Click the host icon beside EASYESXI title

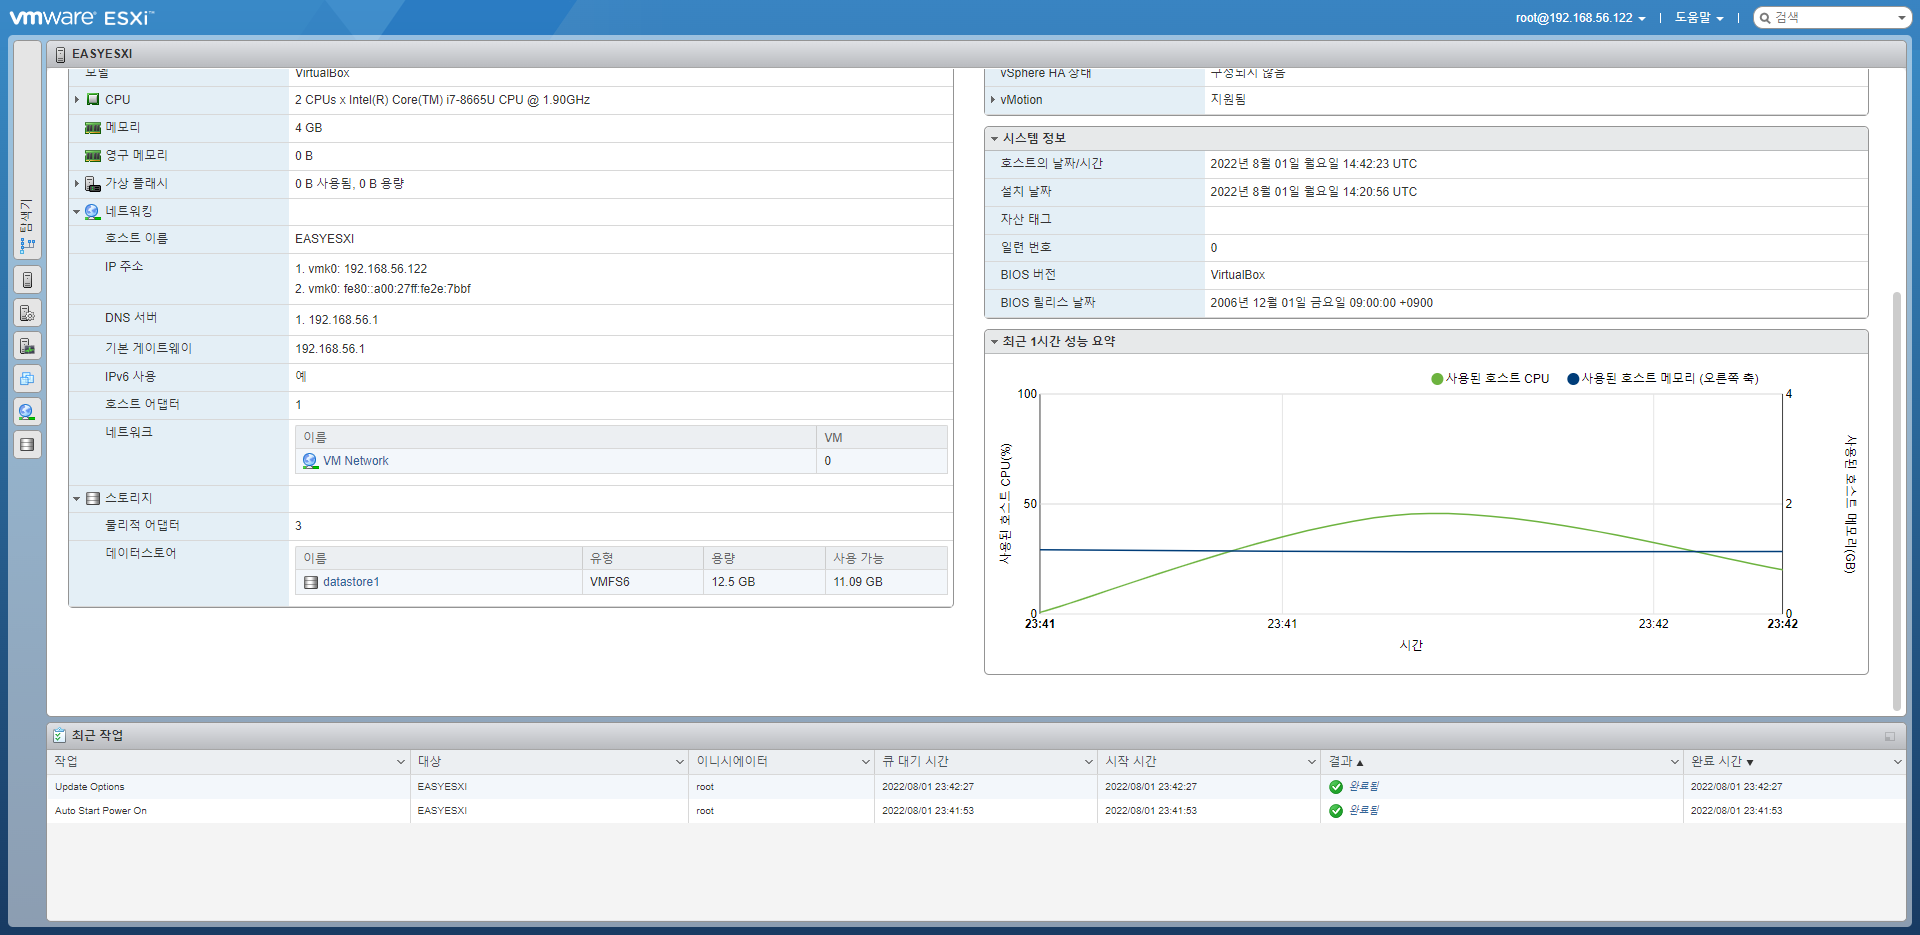[x=61, y=54]
